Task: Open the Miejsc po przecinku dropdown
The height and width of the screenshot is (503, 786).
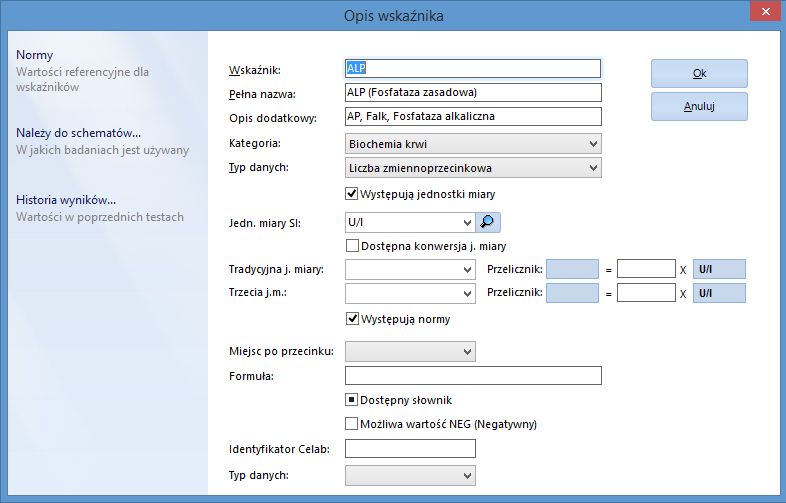Action: (x=410, y=352)
